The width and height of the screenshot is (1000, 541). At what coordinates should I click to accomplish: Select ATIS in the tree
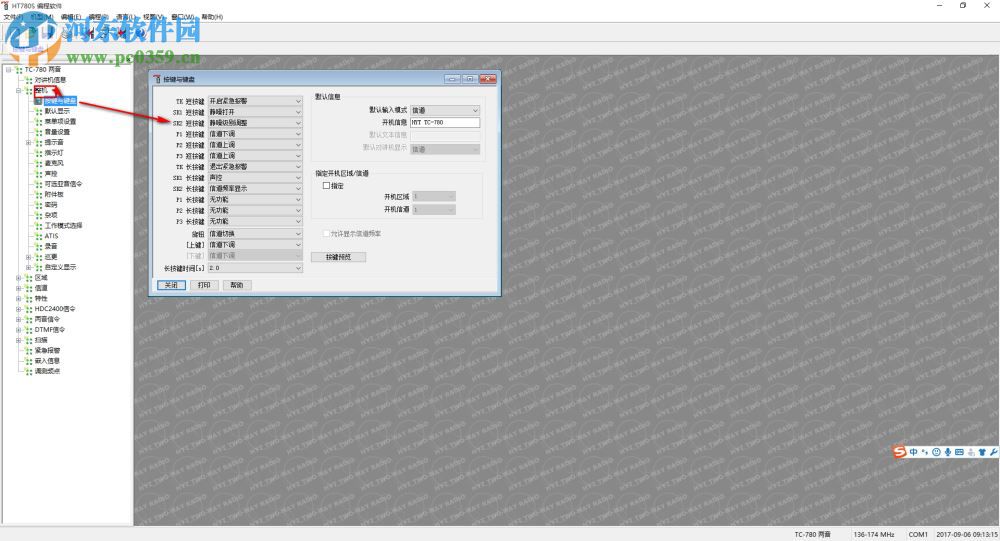point(51,236)
